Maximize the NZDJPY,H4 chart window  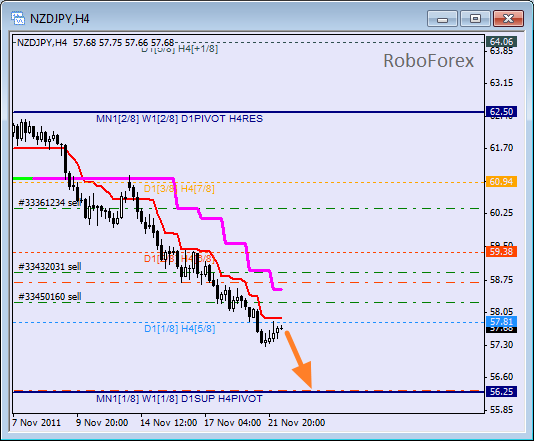tap(475, 18)
